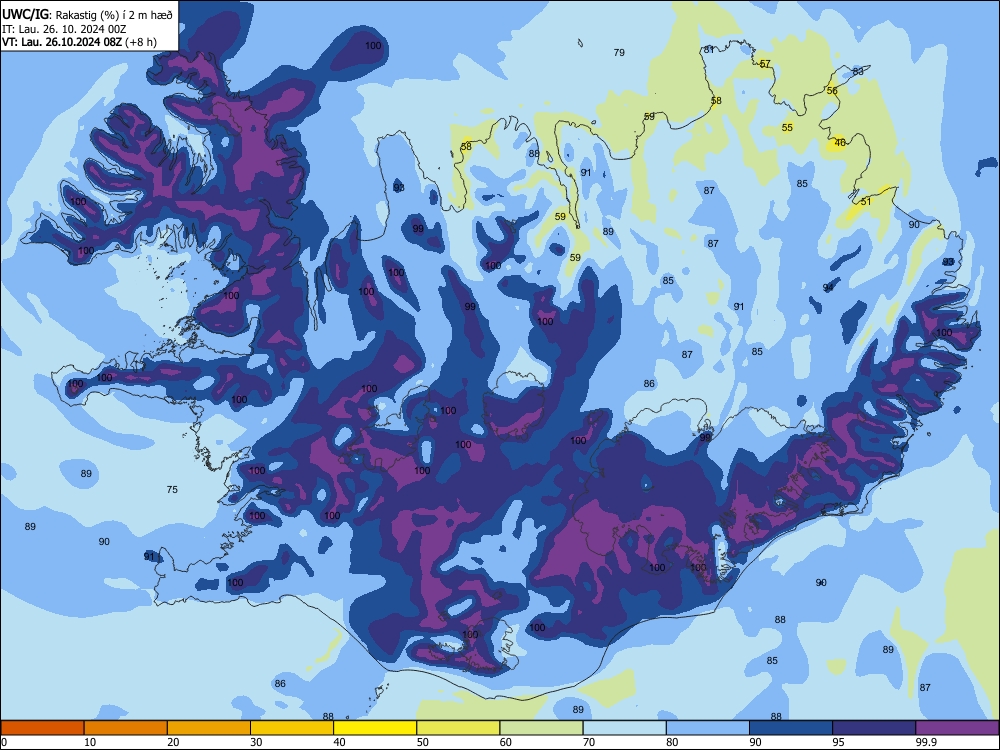Viewport: 1000px width, 750px height.
Task: Select the golden 30–40 legend swatch
Action: pos(292,728)
